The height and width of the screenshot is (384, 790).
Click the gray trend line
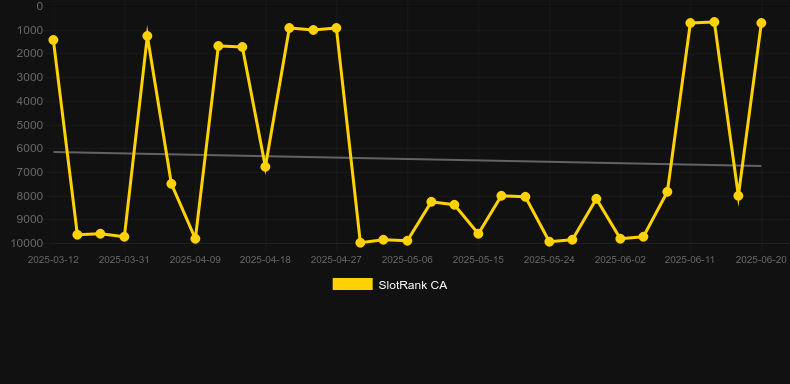point(407,159)
